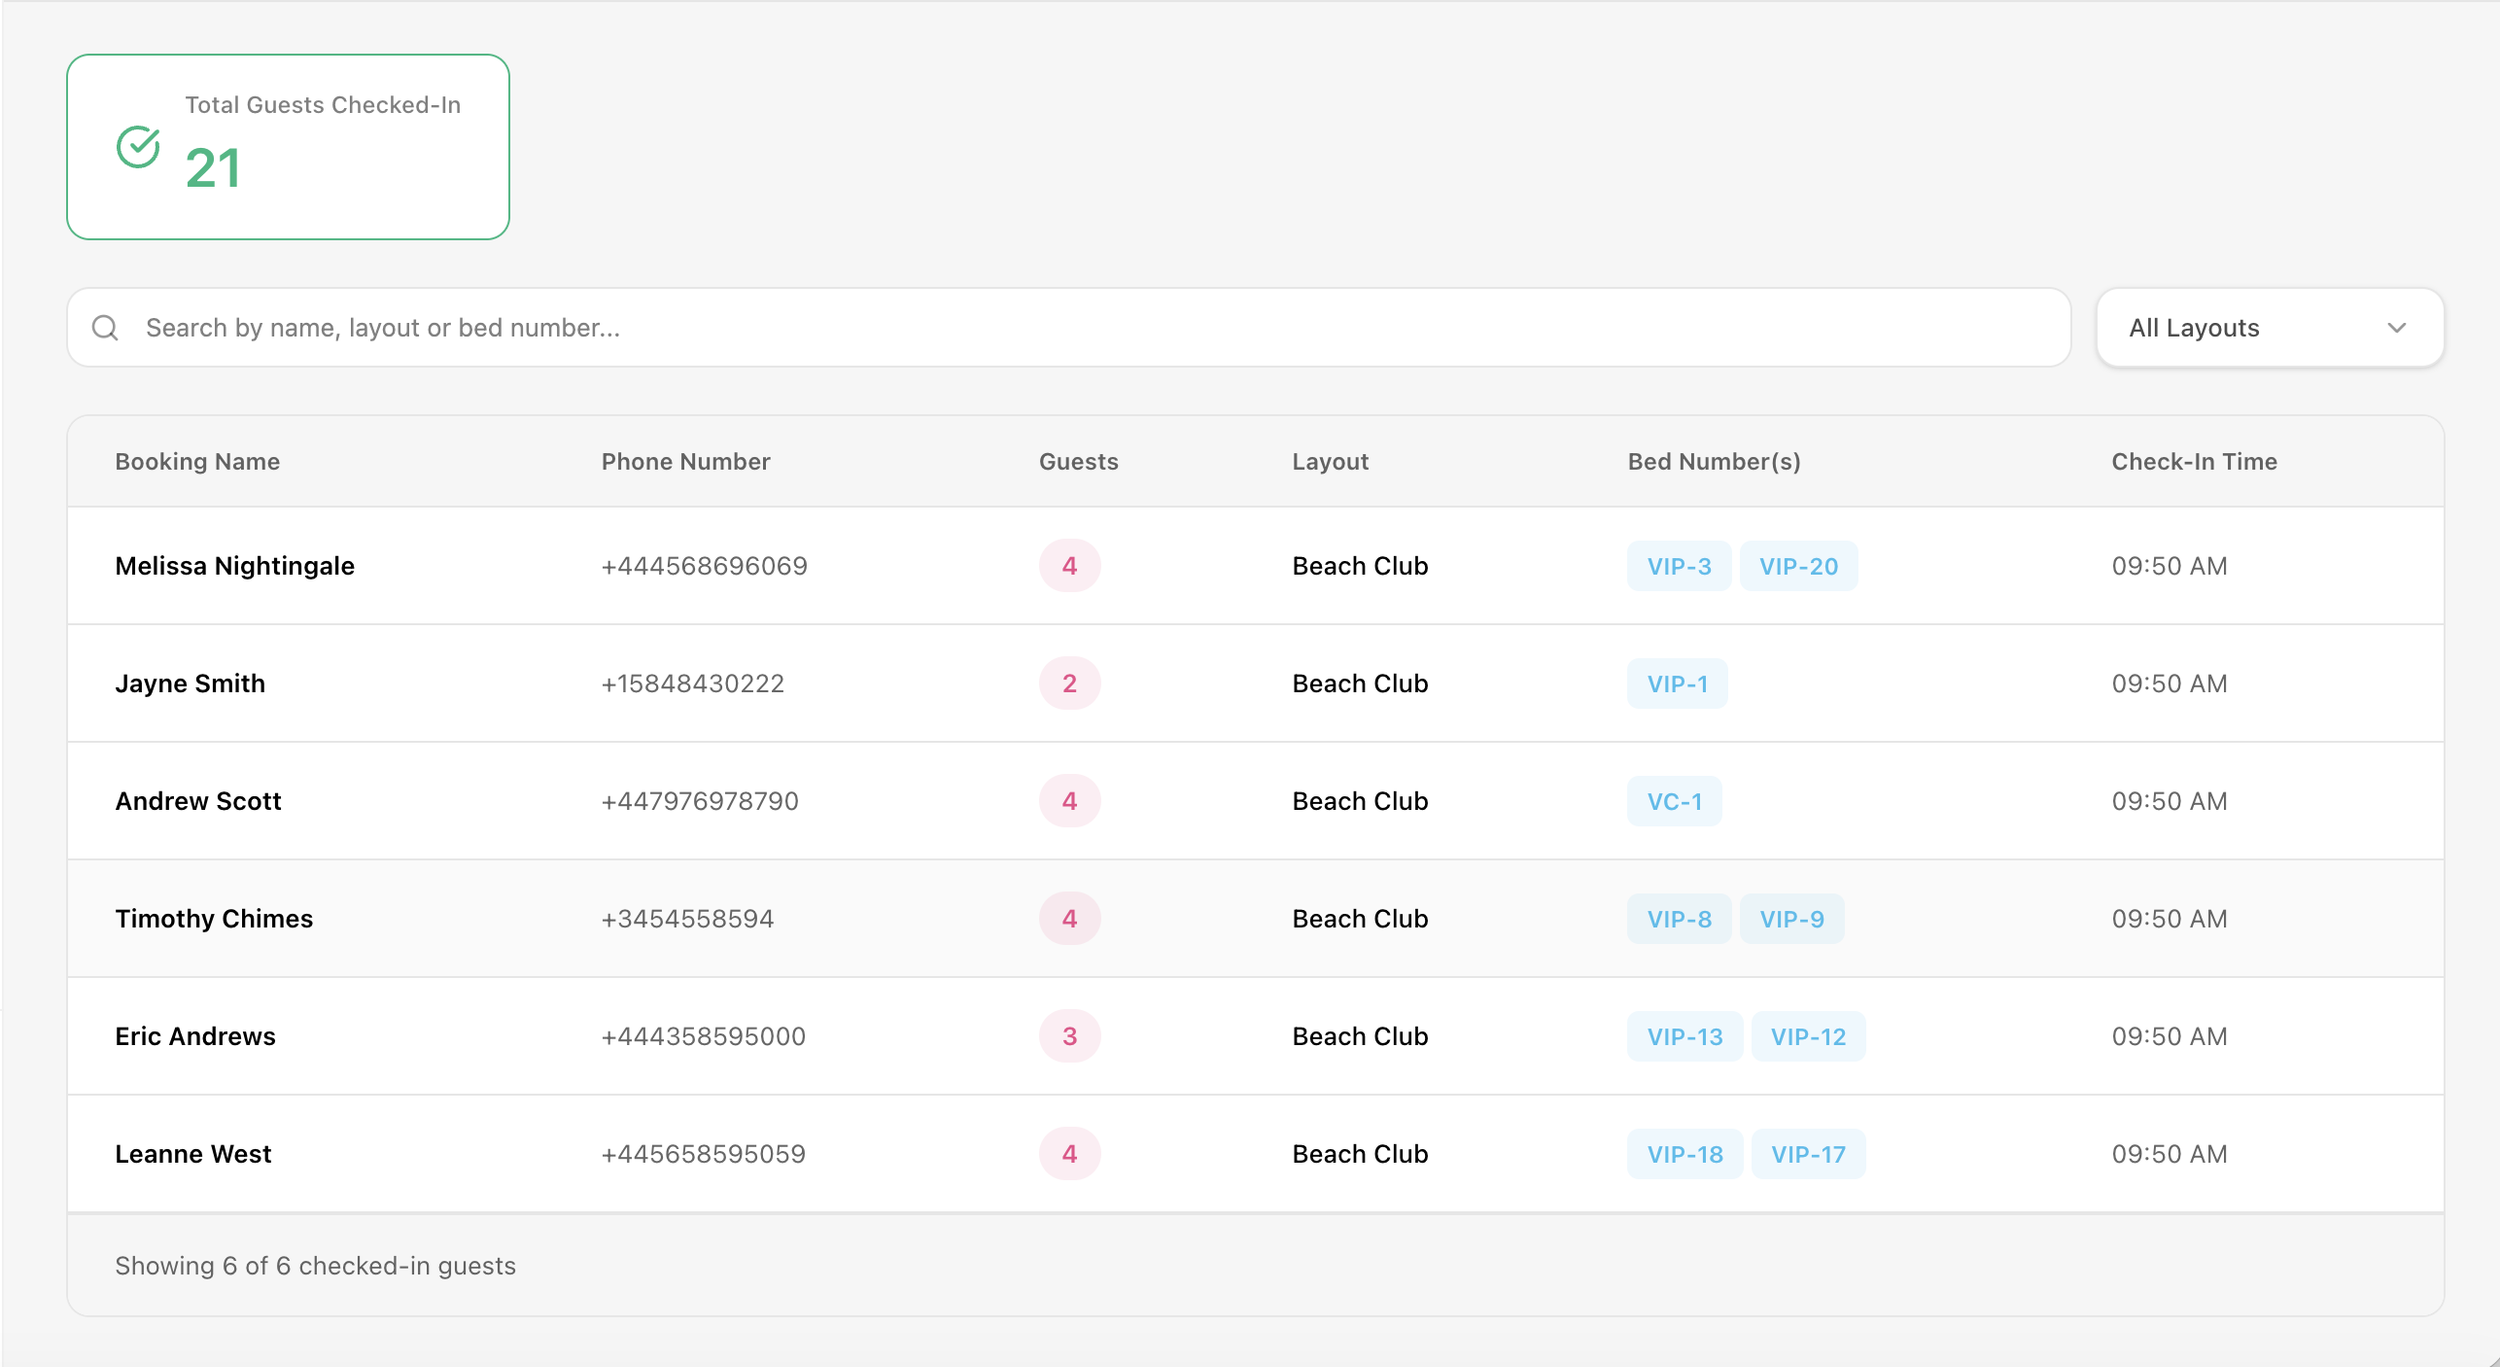Click the VIP-17 bed tag
This screenshot has height=1367, width=2500.
[x=1807, y=1155]
